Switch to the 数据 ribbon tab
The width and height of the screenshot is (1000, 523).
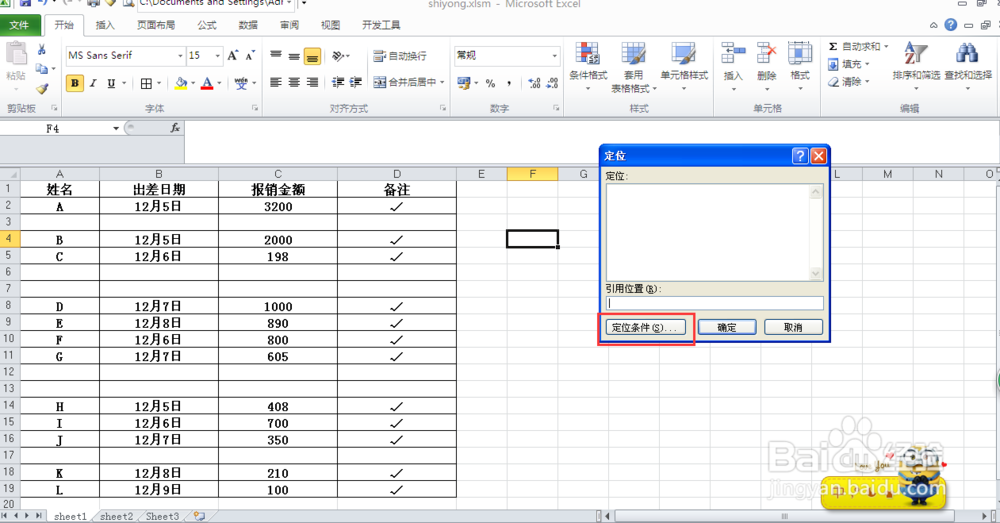(x=248, y=25)
